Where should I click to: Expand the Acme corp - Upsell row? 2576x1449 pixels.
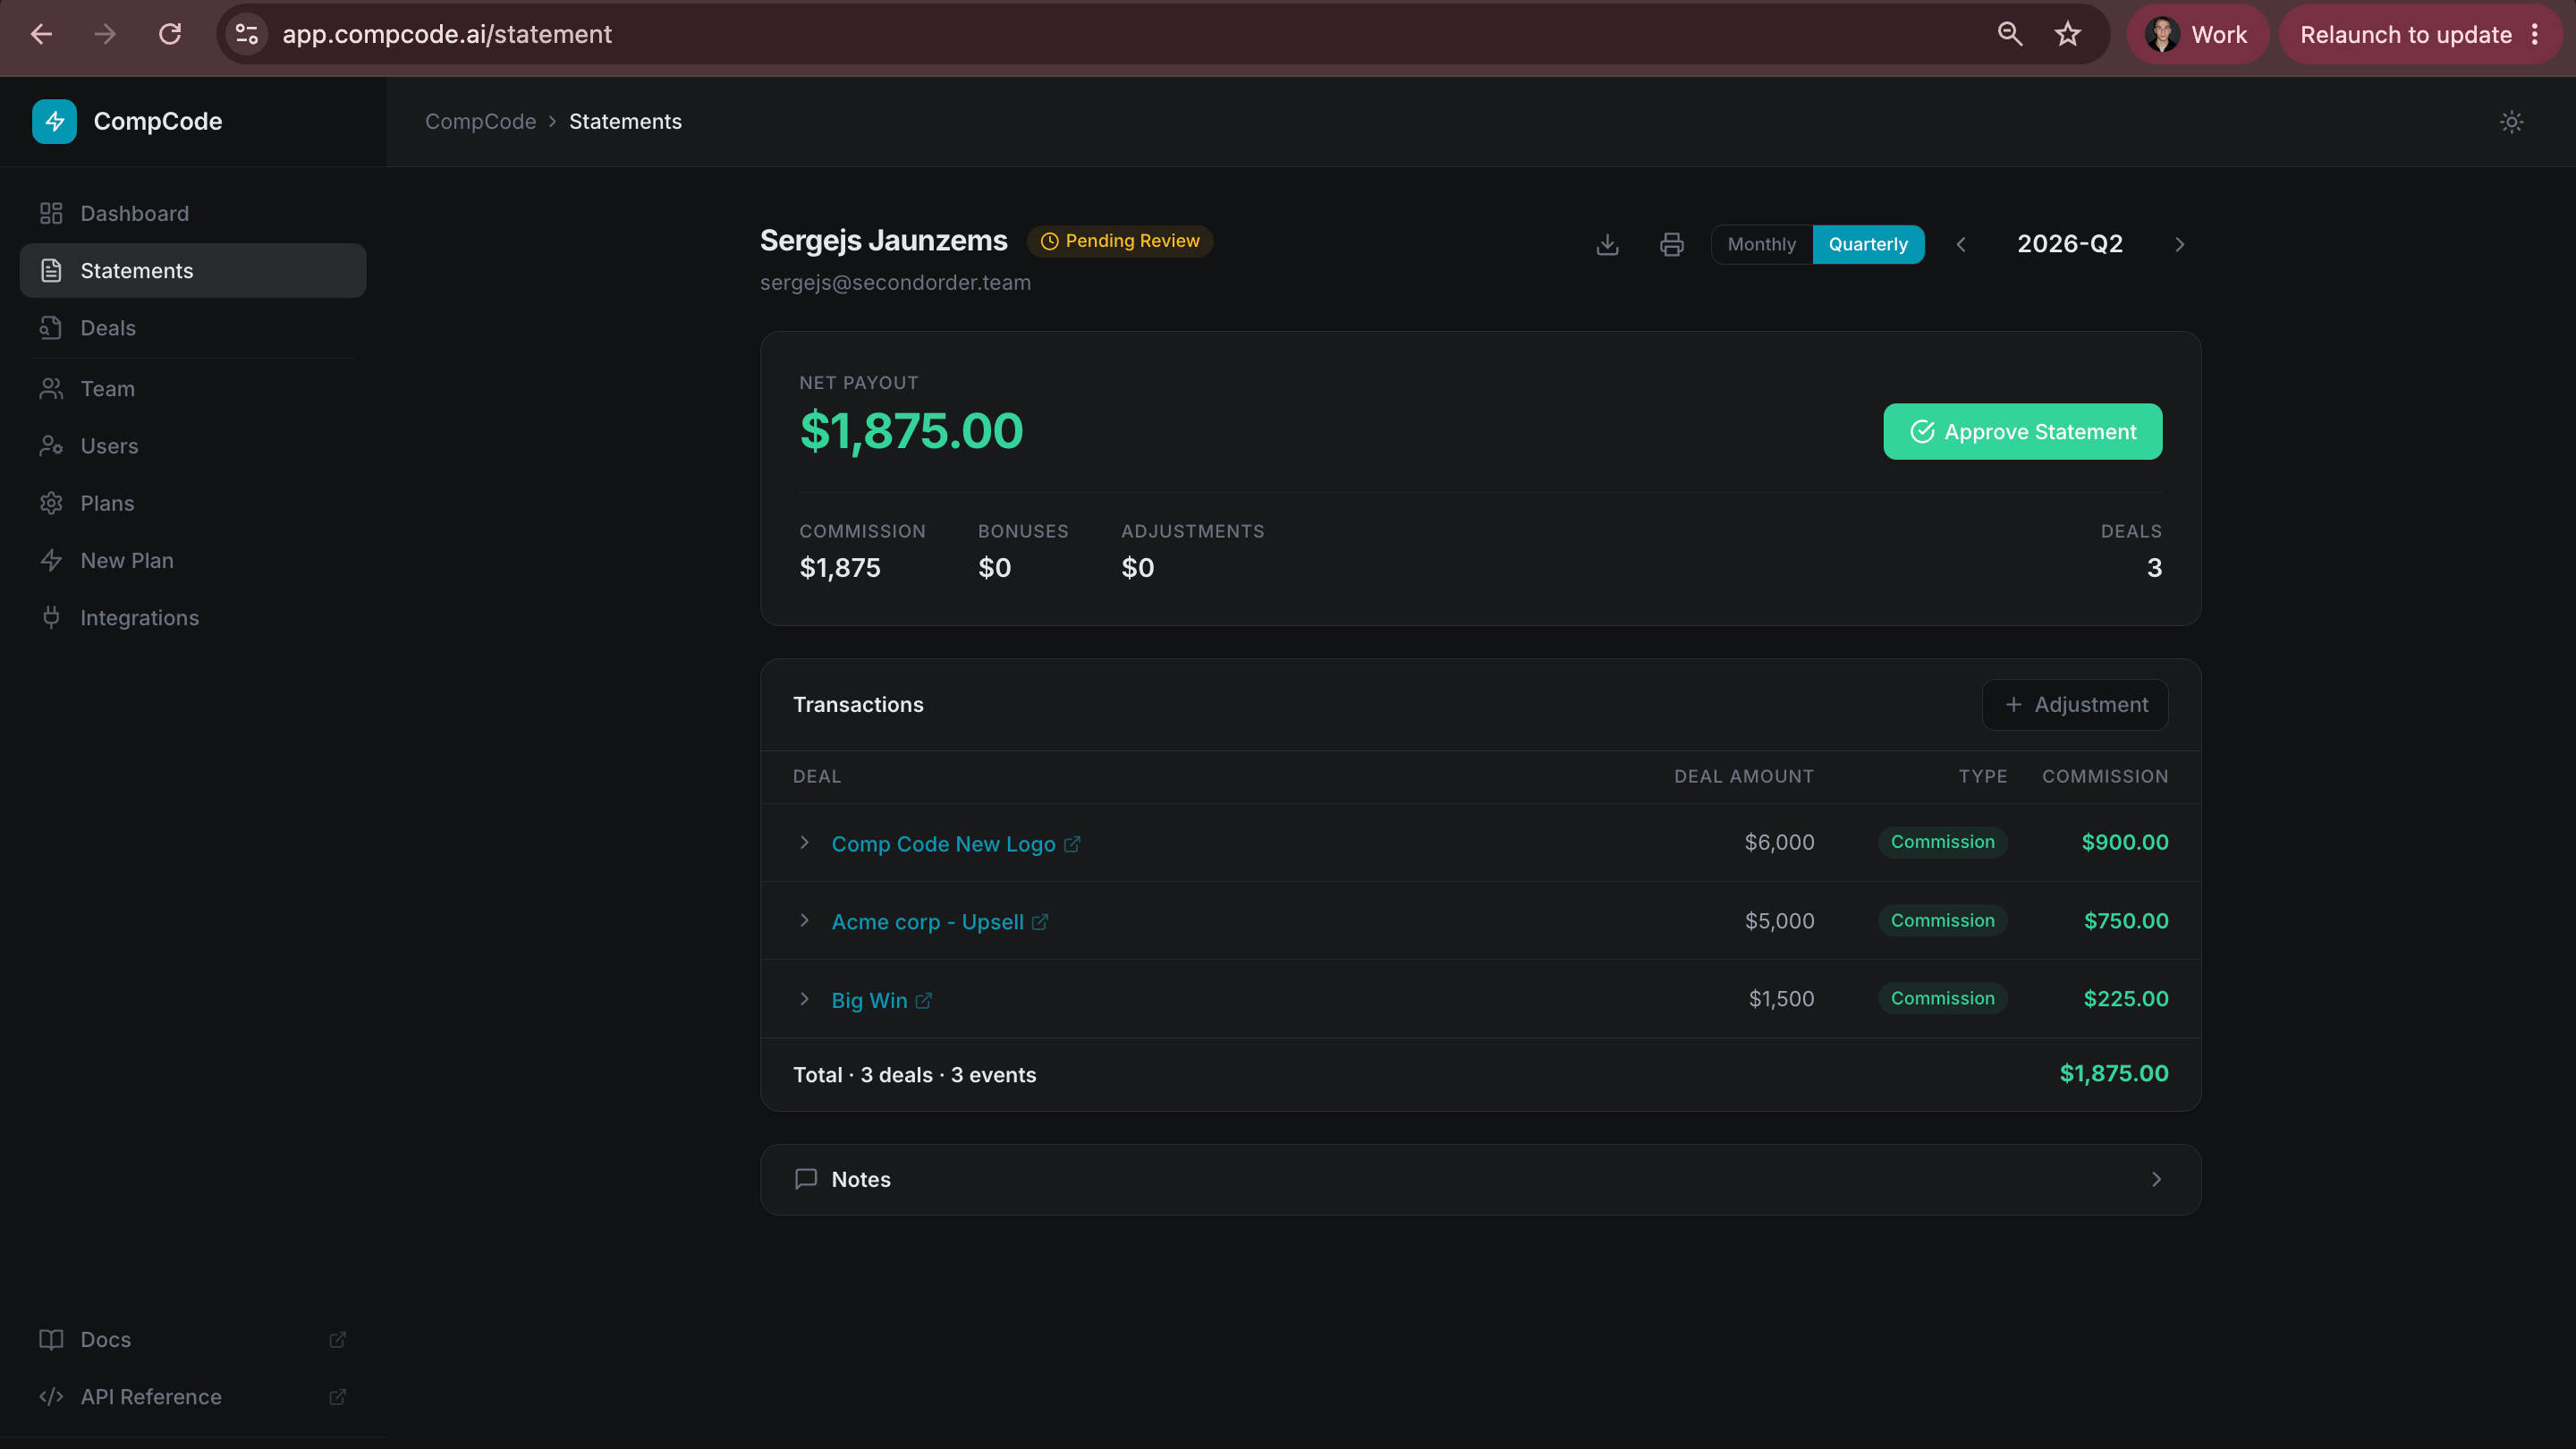pyautogui.click(x=804, y=921)
